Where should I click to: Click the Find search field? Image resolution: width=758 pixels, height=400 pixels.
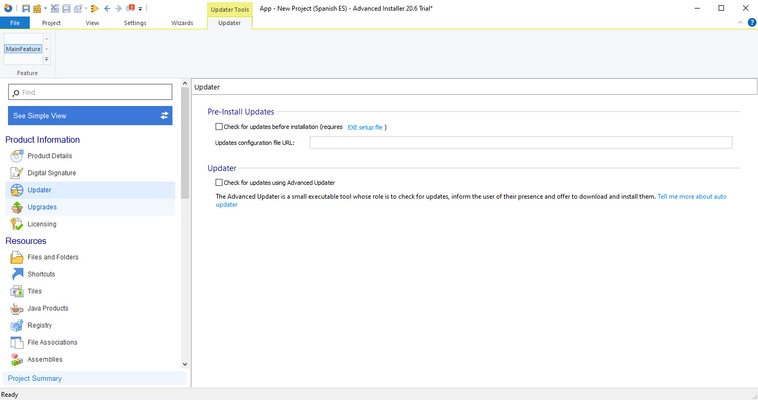click(x=90, y=92)
